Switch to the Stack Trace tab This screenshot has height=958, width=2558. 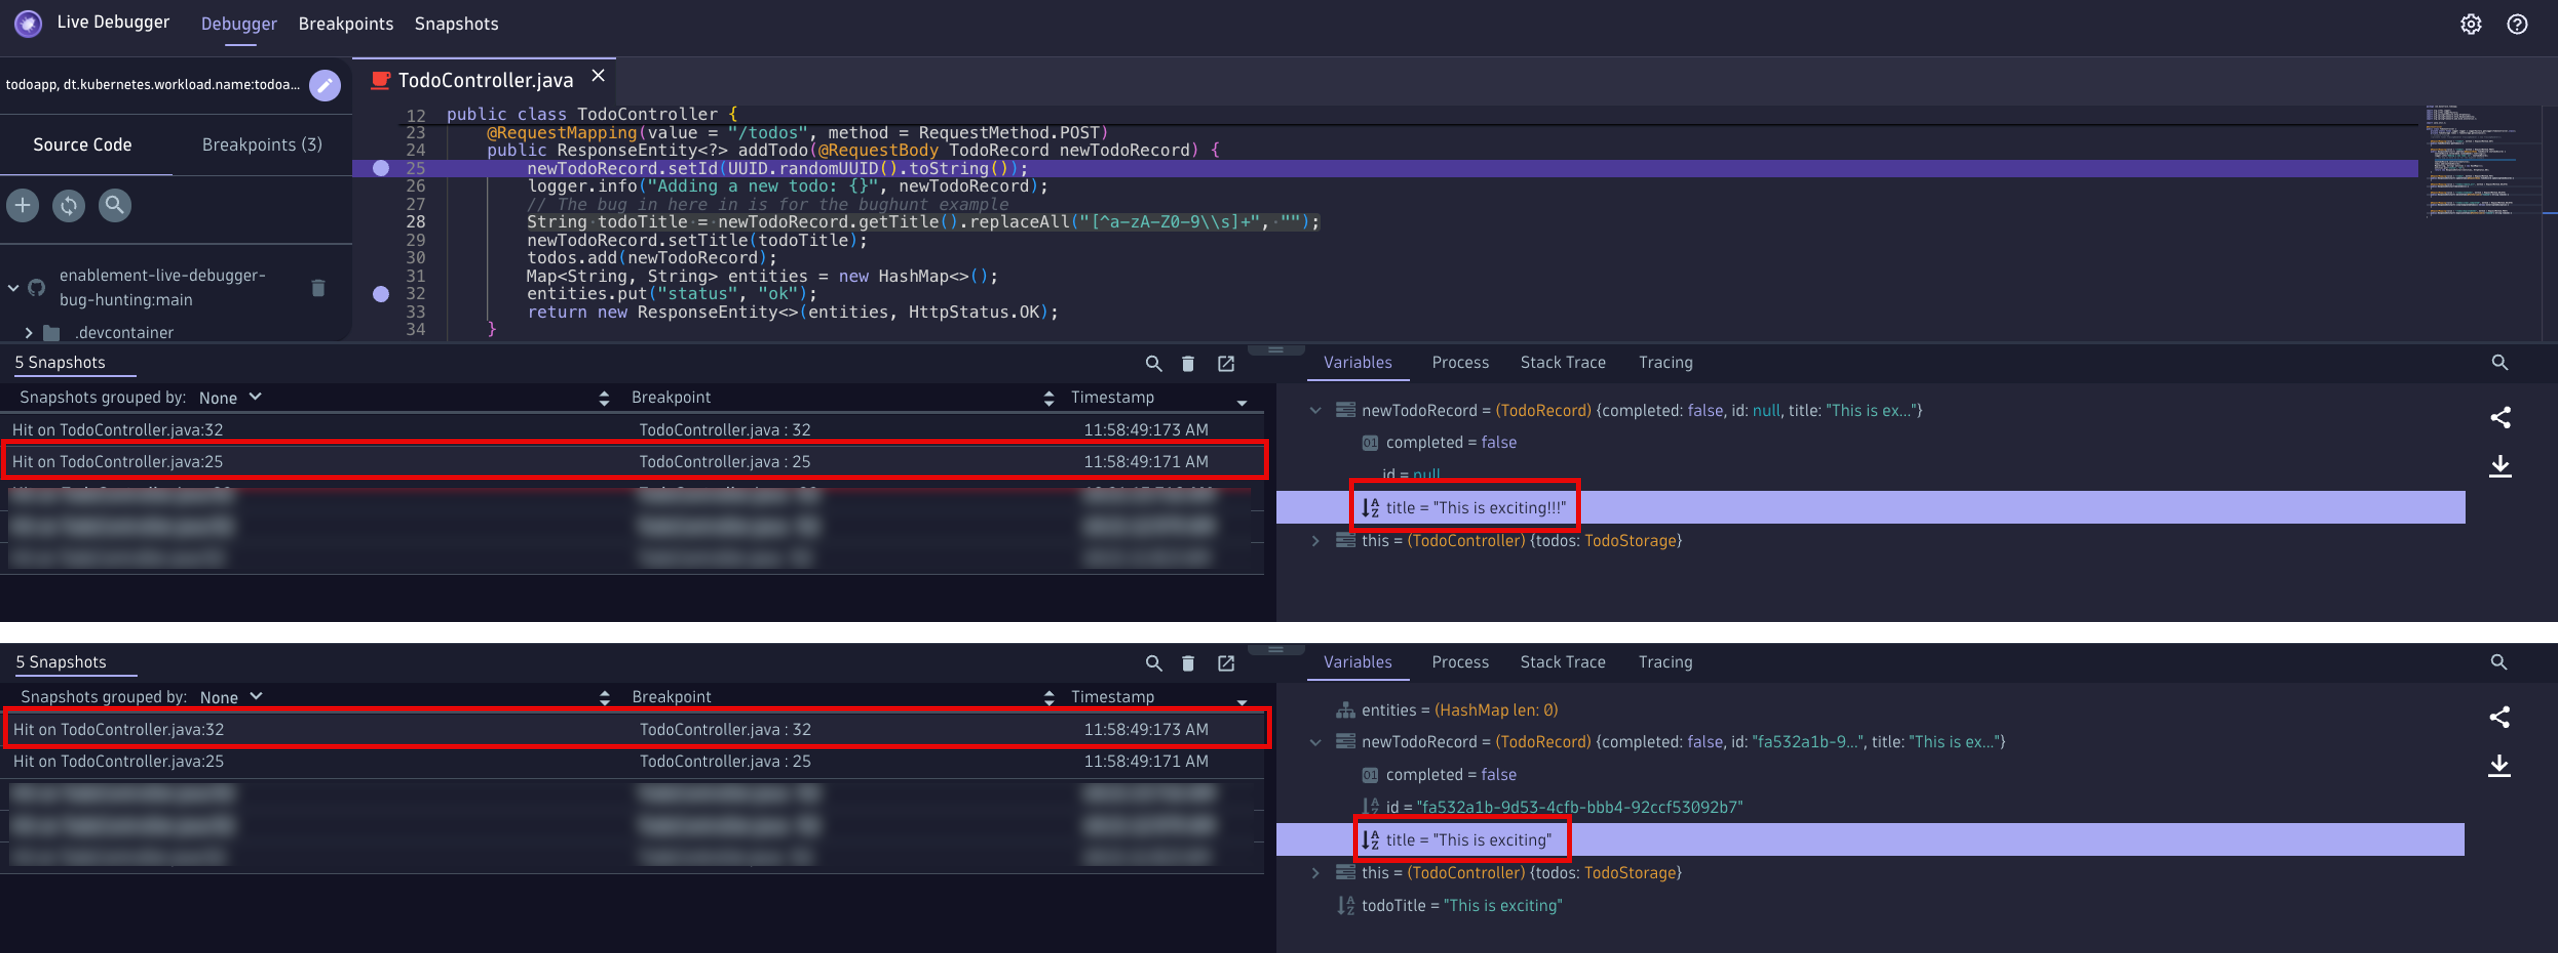(x=1562, y=363)
